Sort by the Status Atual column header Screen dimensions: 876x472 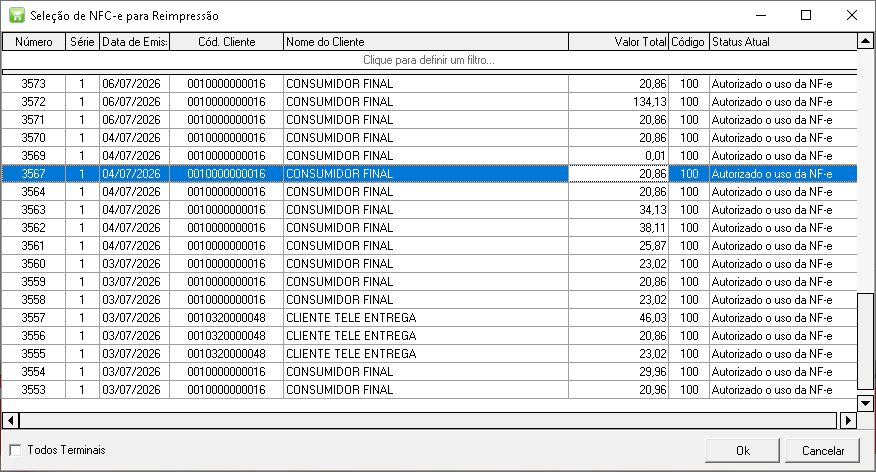(783, 42)
